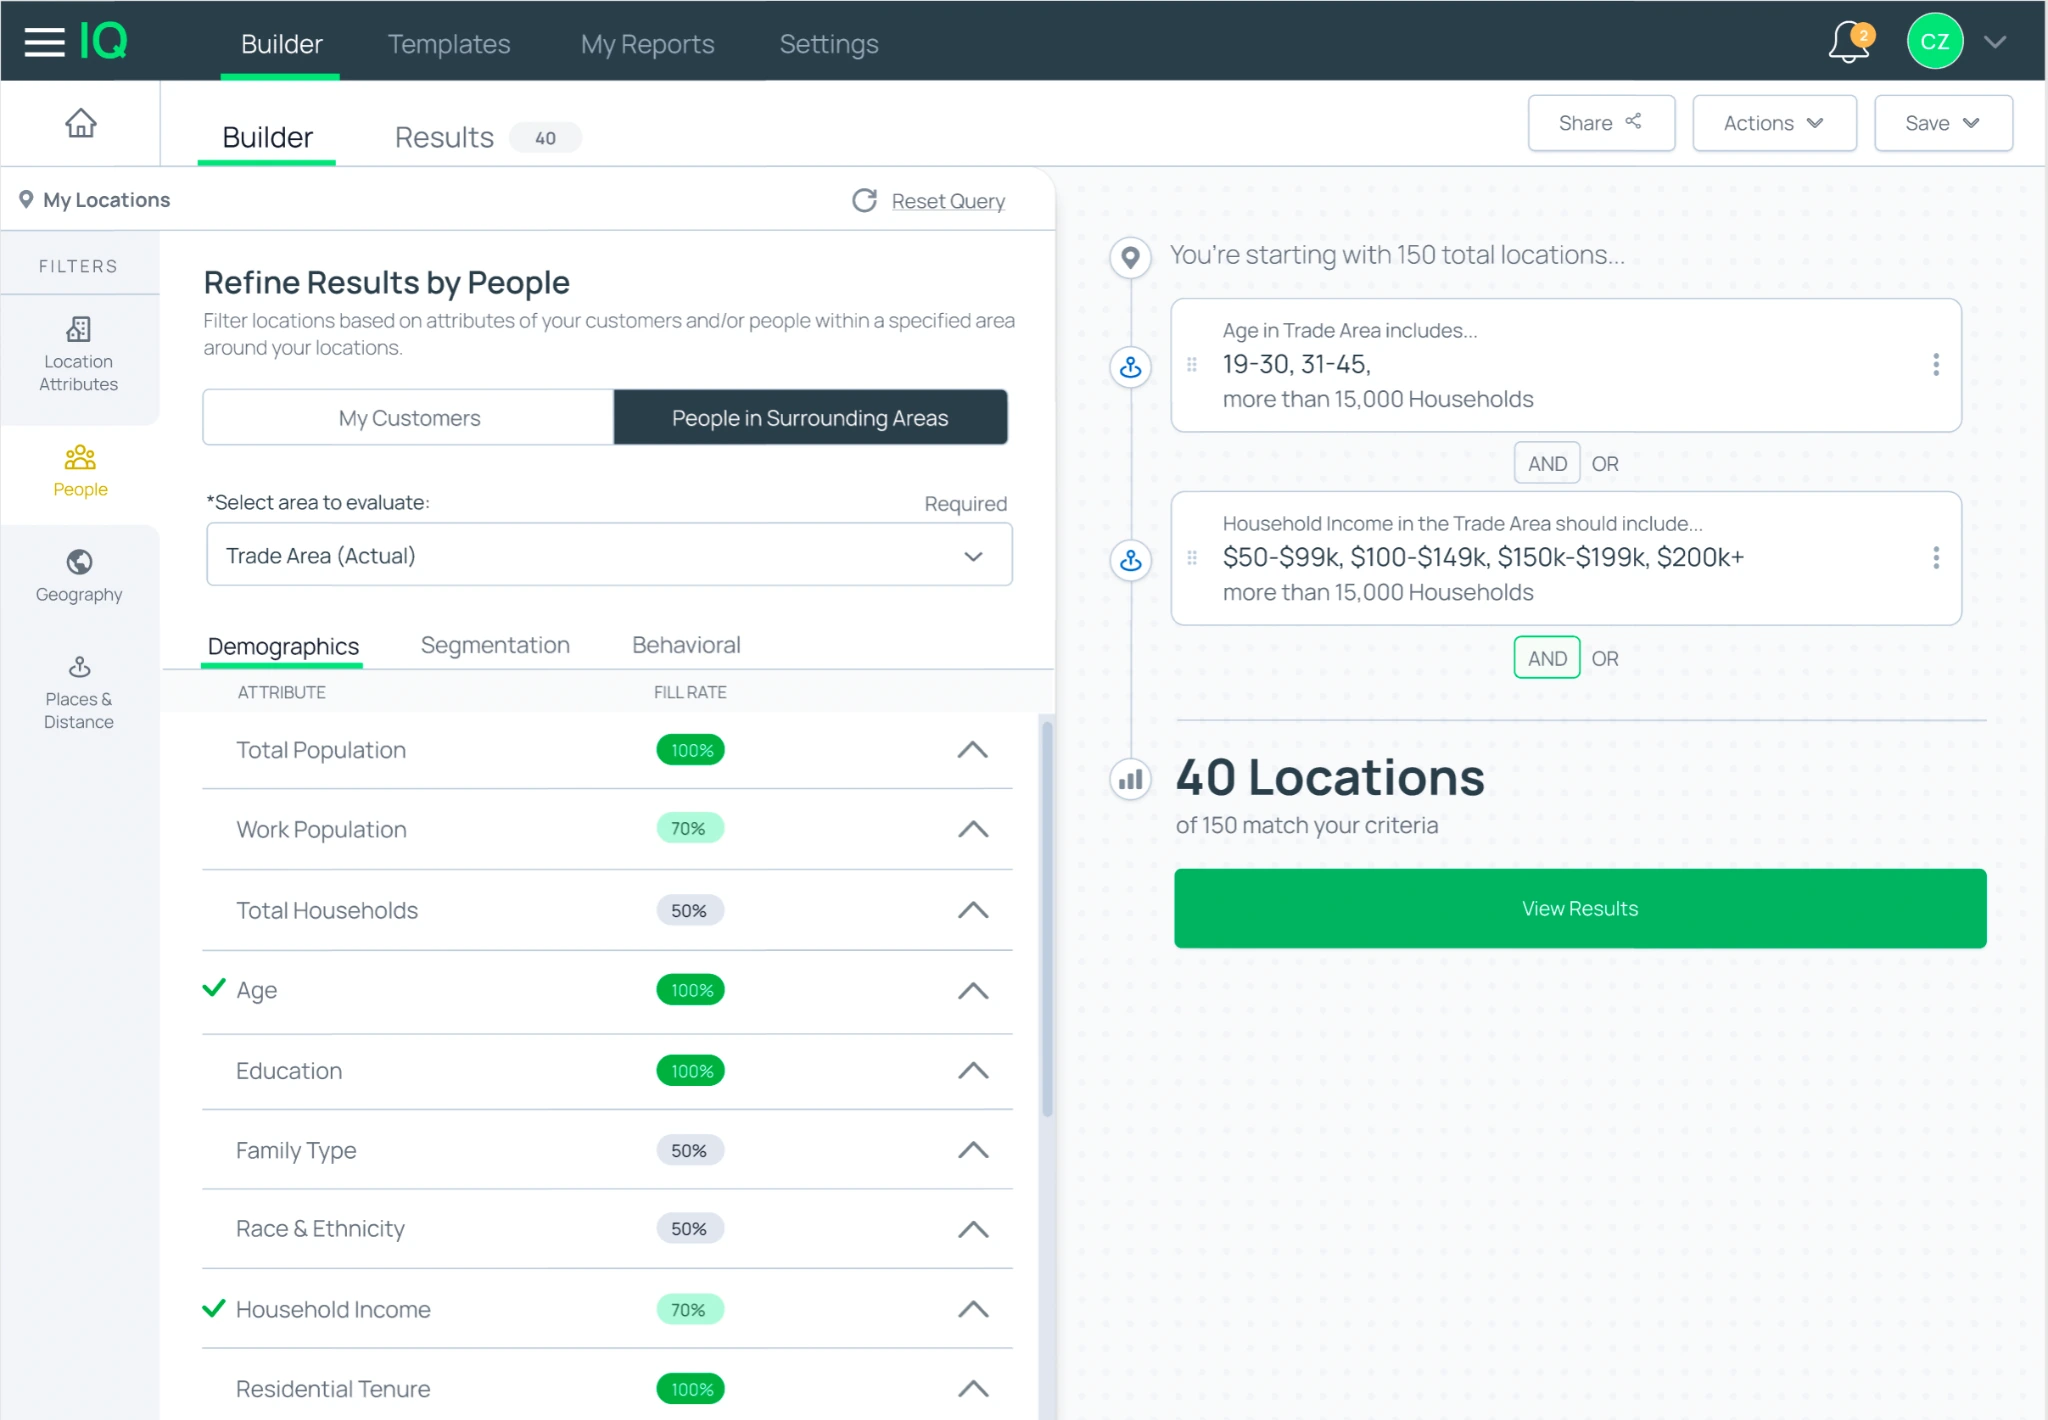The height and width of the screenshot is (1420, 2048).
Task: Open the notifications bell
Action: pos(1849,42)
